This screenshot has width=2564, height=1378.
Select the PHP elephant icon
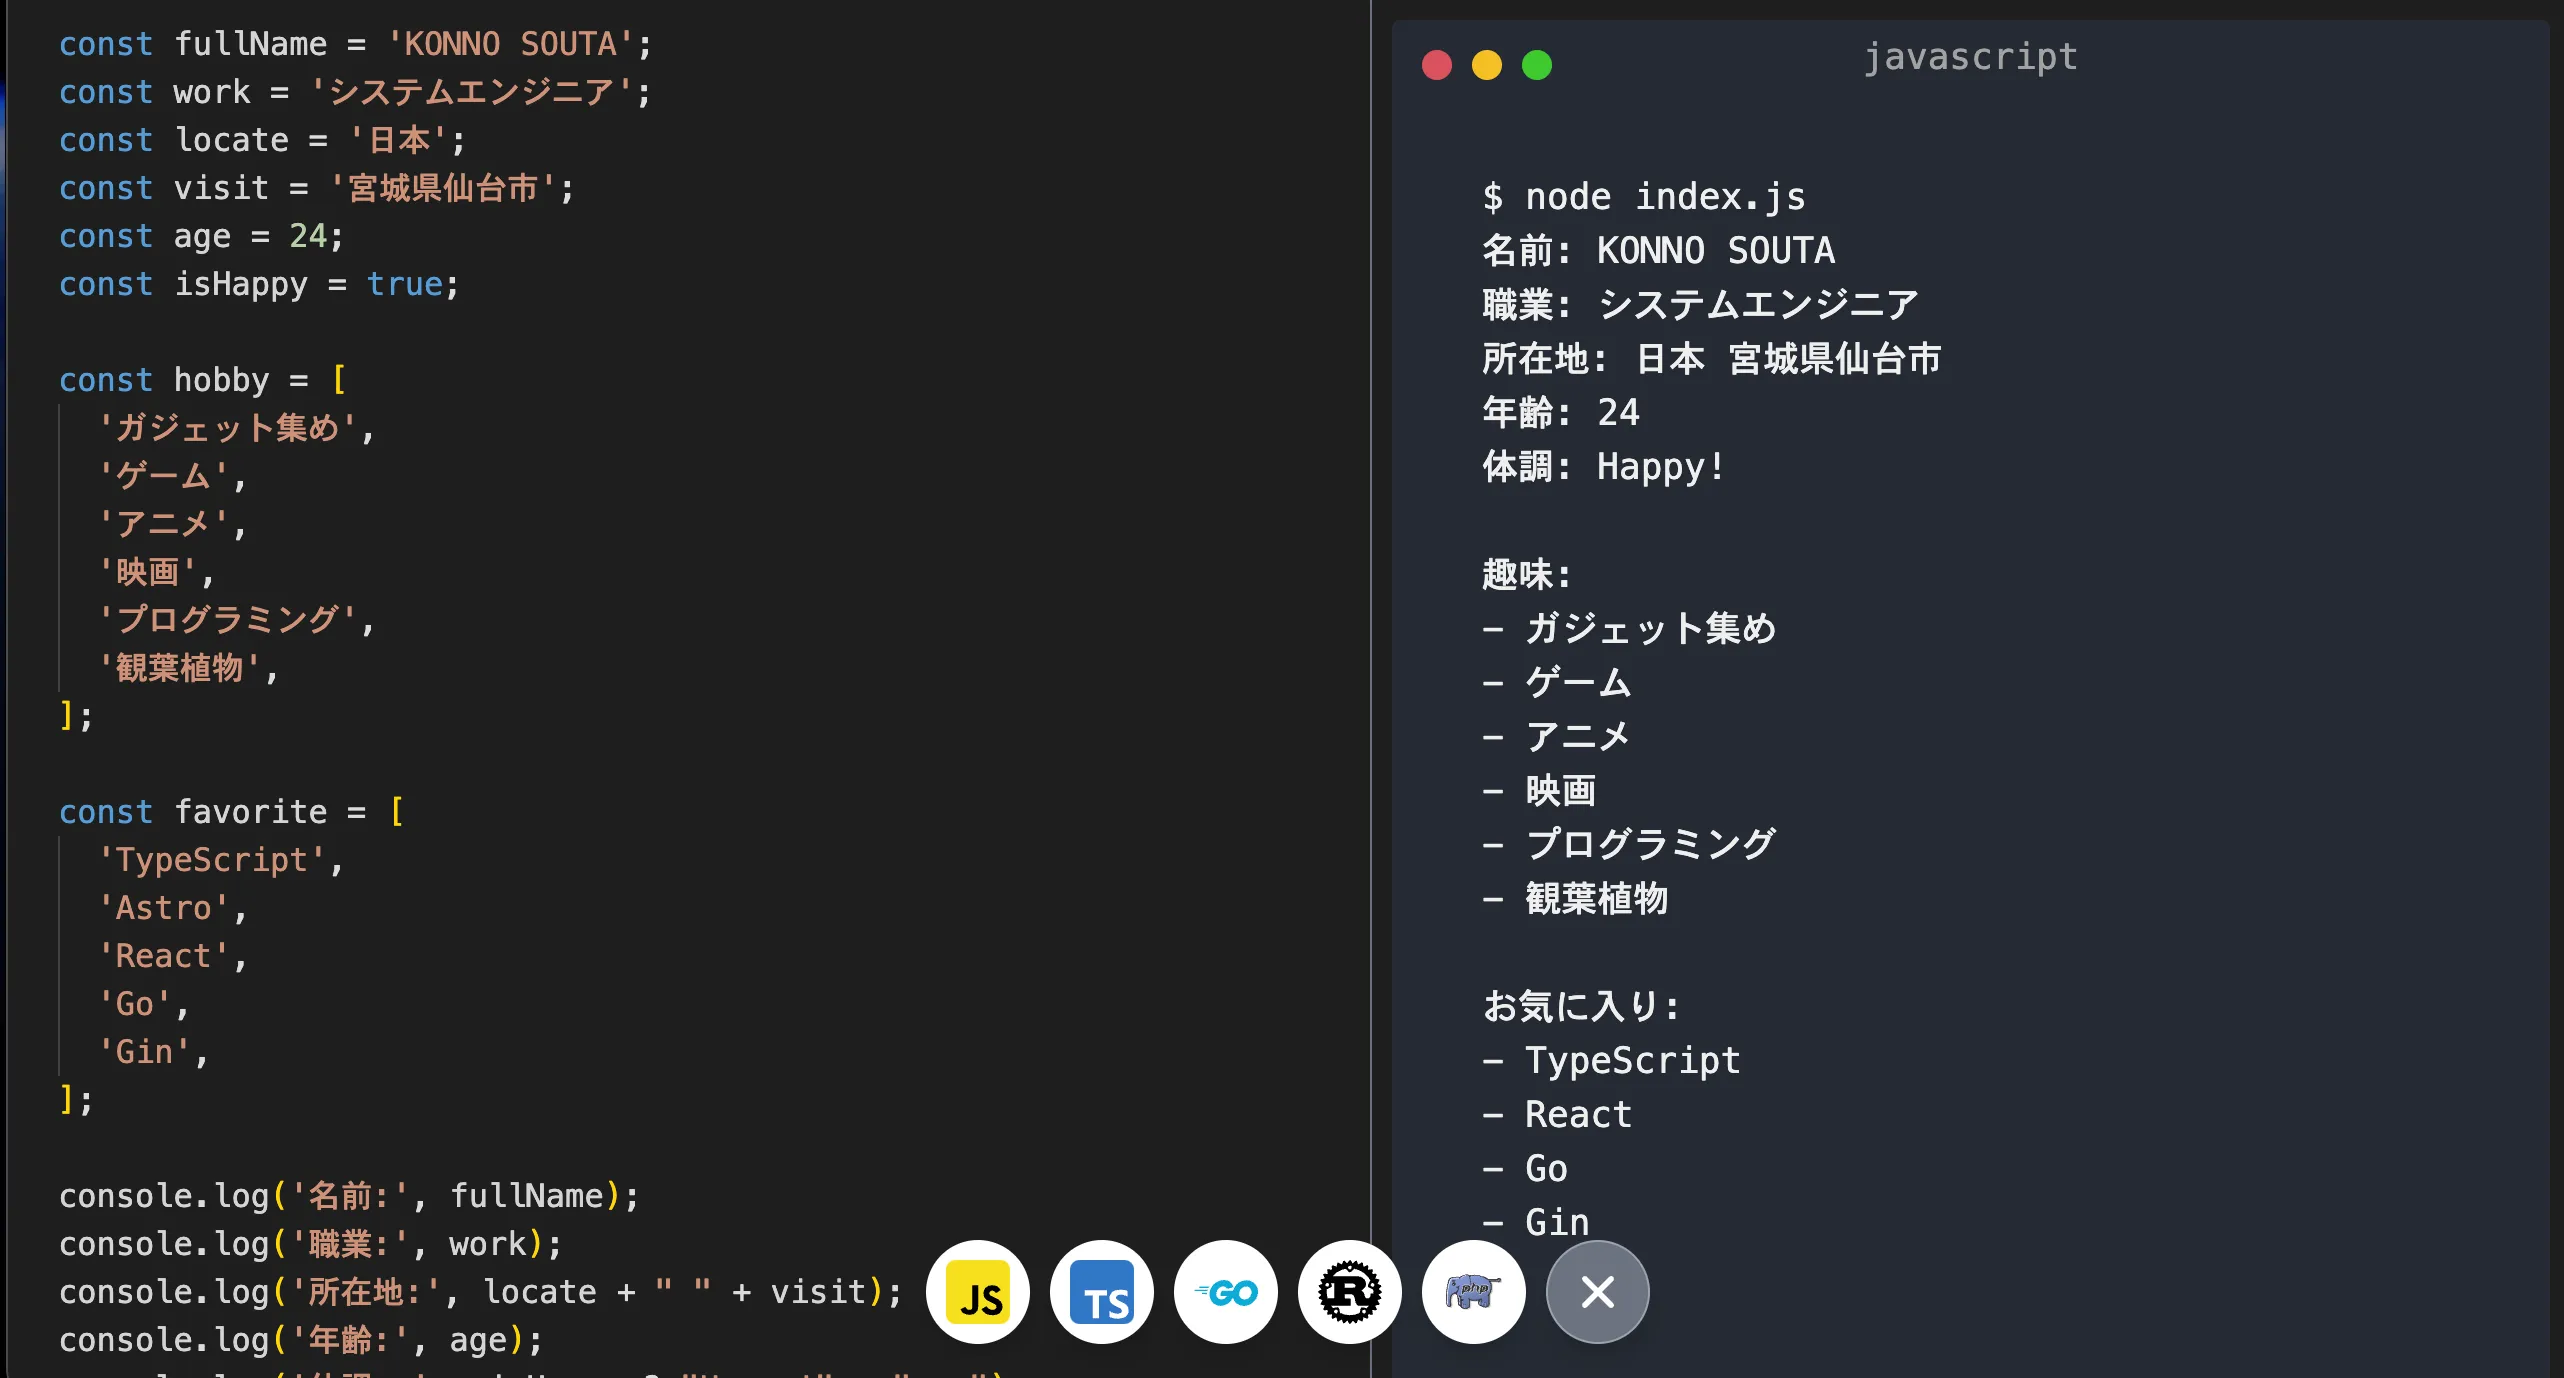(x=1473, y=1292)
